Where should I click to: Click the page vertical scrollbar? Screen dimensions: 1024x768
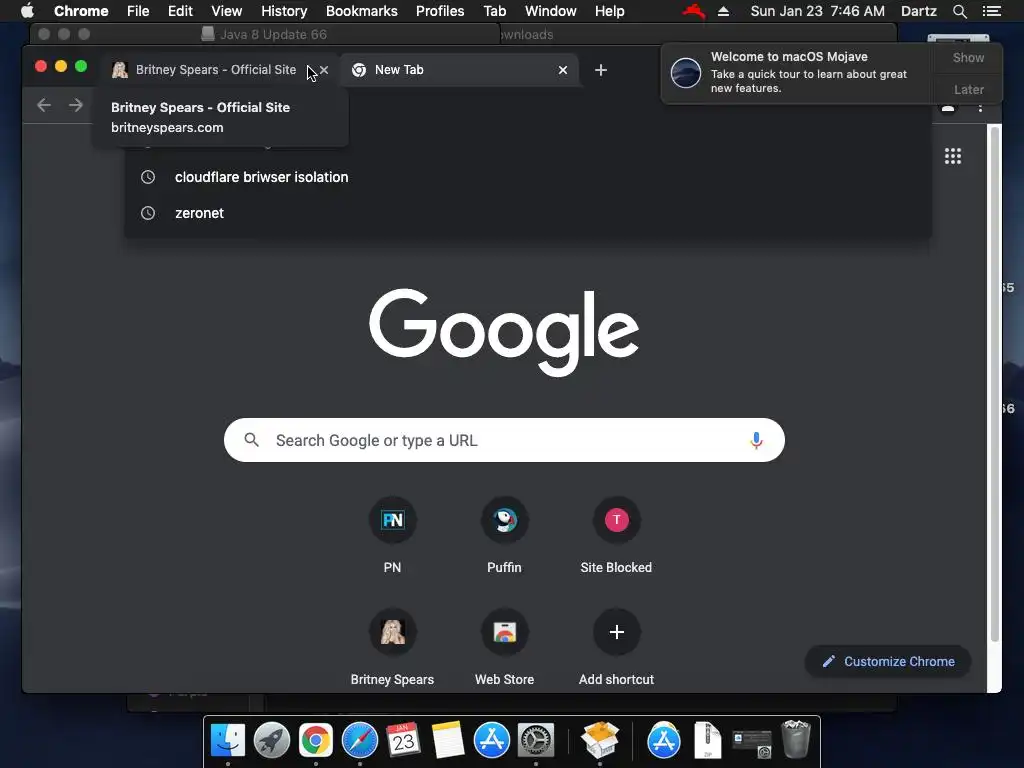tap(995, 385)
